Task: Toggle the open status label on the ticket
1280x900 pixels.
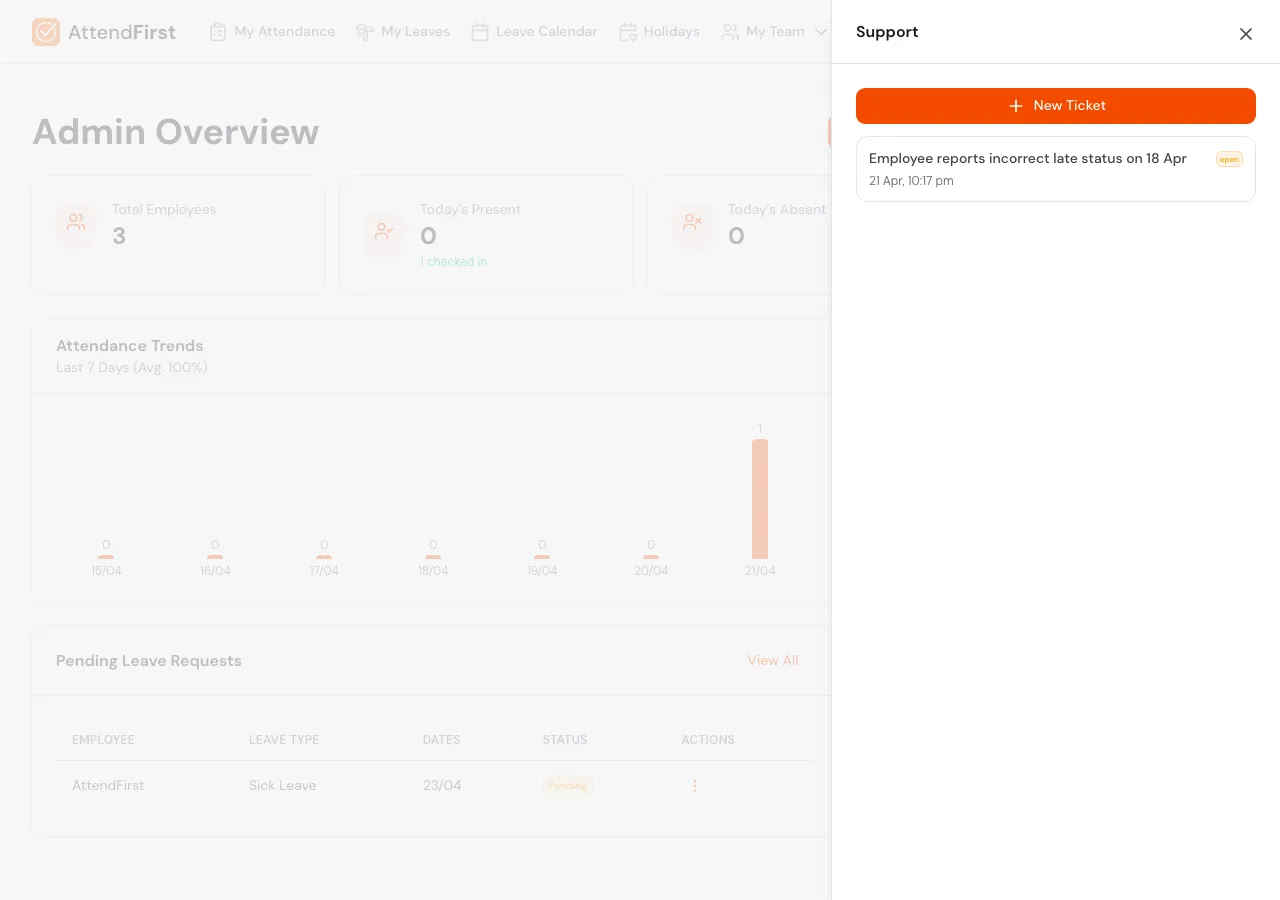Action: (1229, 159)
